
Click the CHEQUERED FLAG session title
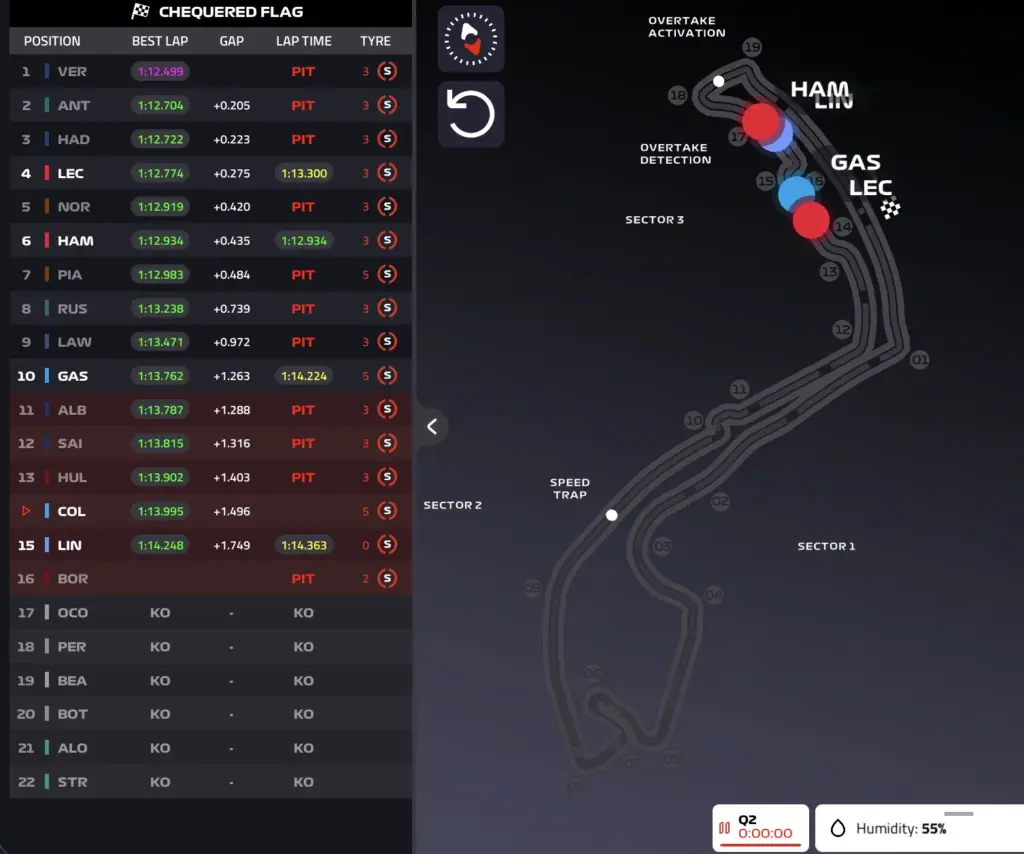click(231, 12)
